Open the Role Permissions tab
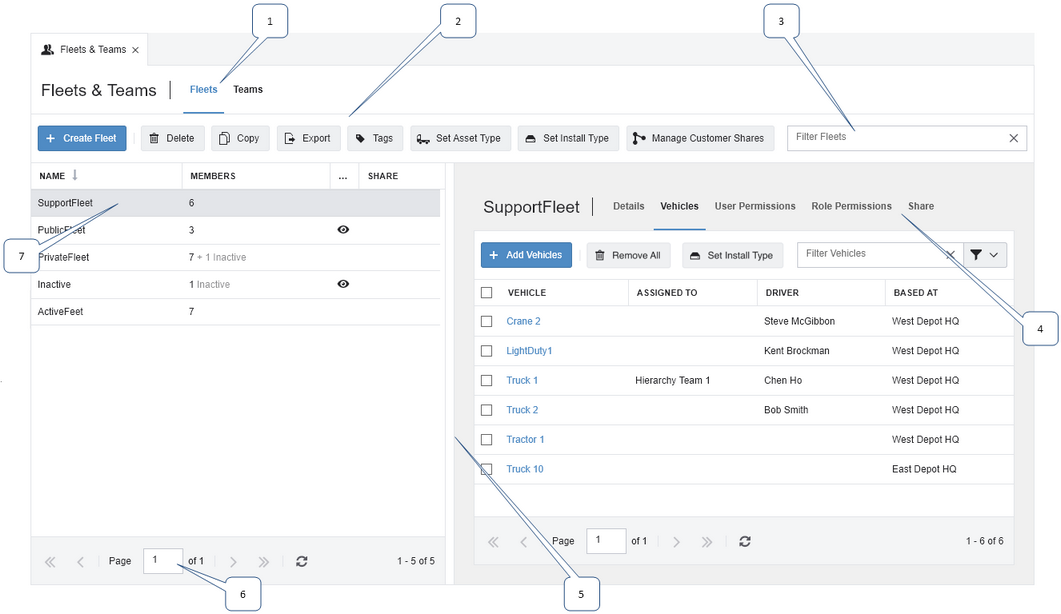The image size is (1061, 614). pos(851,206)
